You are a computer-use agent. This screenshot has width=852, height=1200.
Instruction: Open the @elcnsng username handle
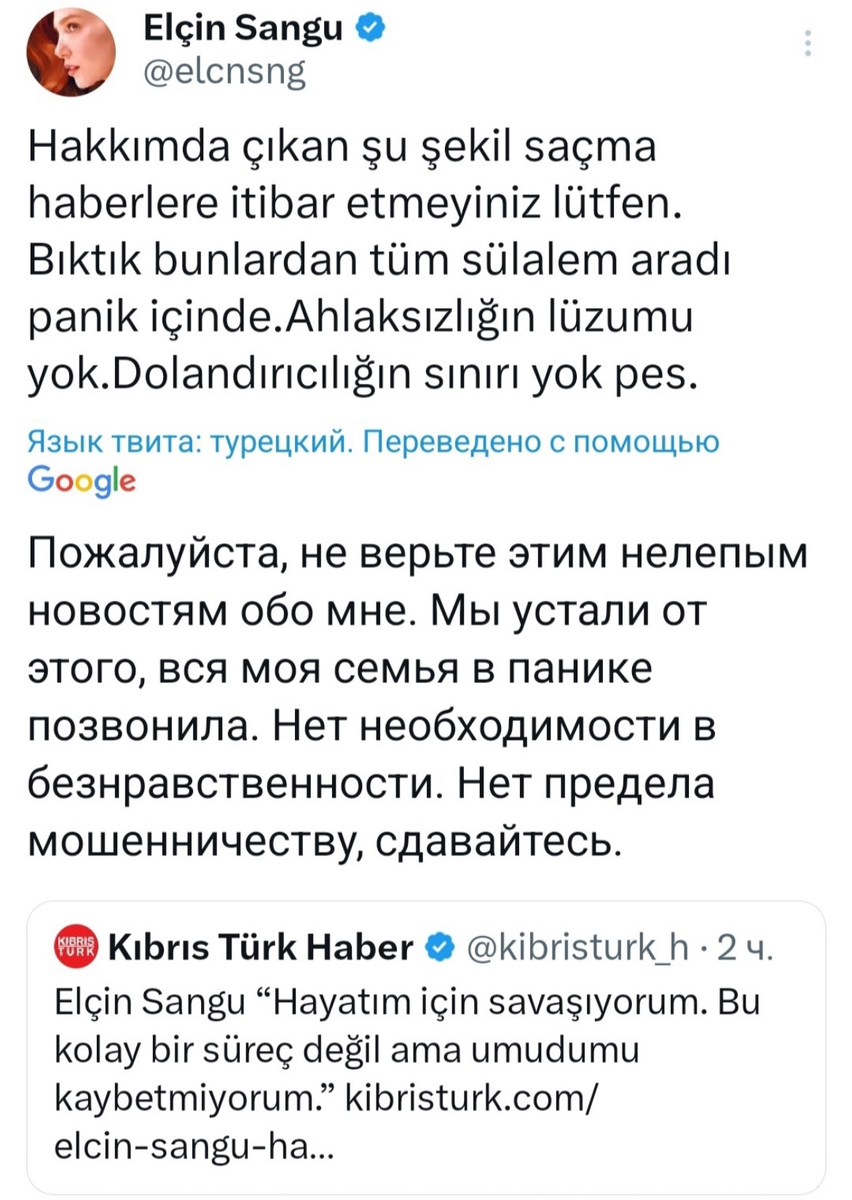click(x=225, y=71)
